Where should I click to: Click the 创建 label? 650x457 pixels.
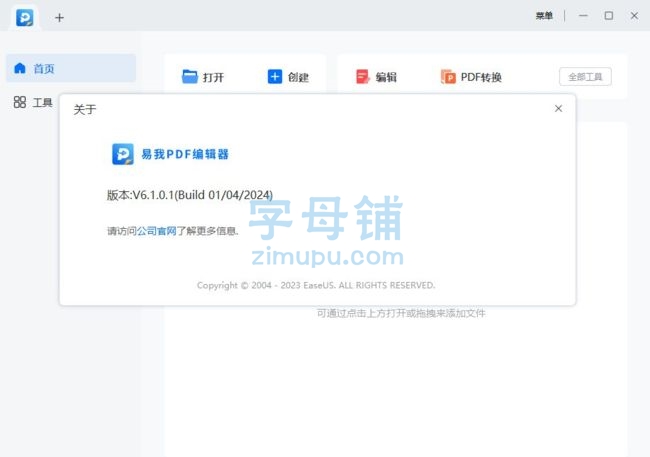(298, 77)
